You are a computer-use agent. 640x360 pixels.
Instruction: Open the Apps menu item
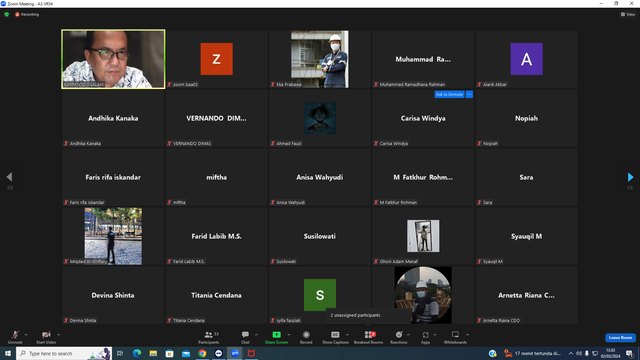(x=425, y=337)
